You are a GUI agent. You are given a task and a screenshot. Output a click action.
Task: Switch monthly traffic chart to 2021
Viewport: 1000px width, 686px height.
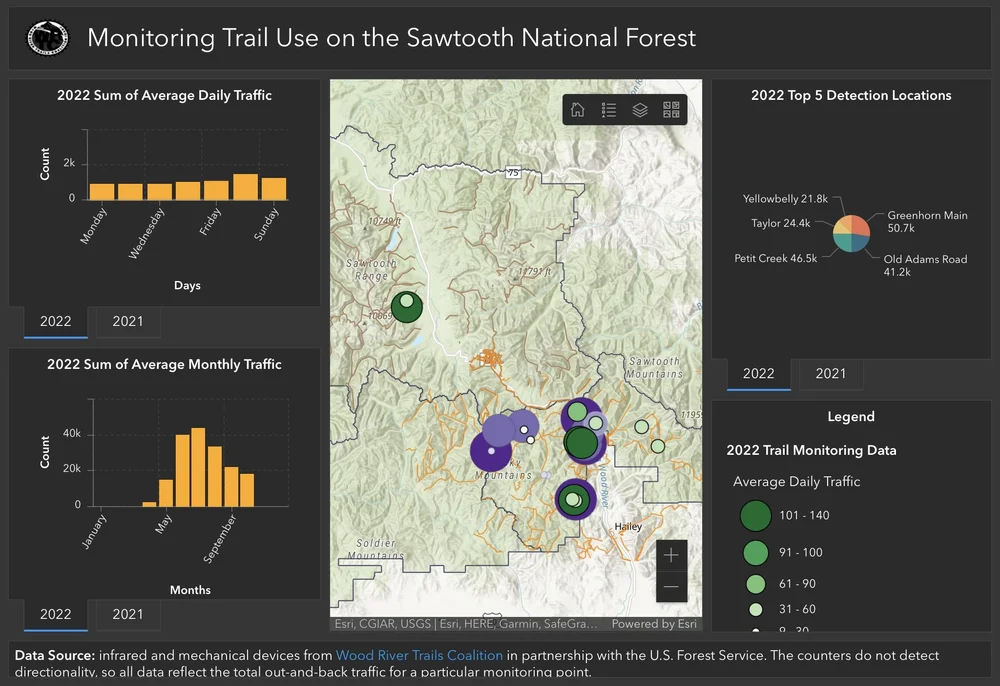[127, 615]
